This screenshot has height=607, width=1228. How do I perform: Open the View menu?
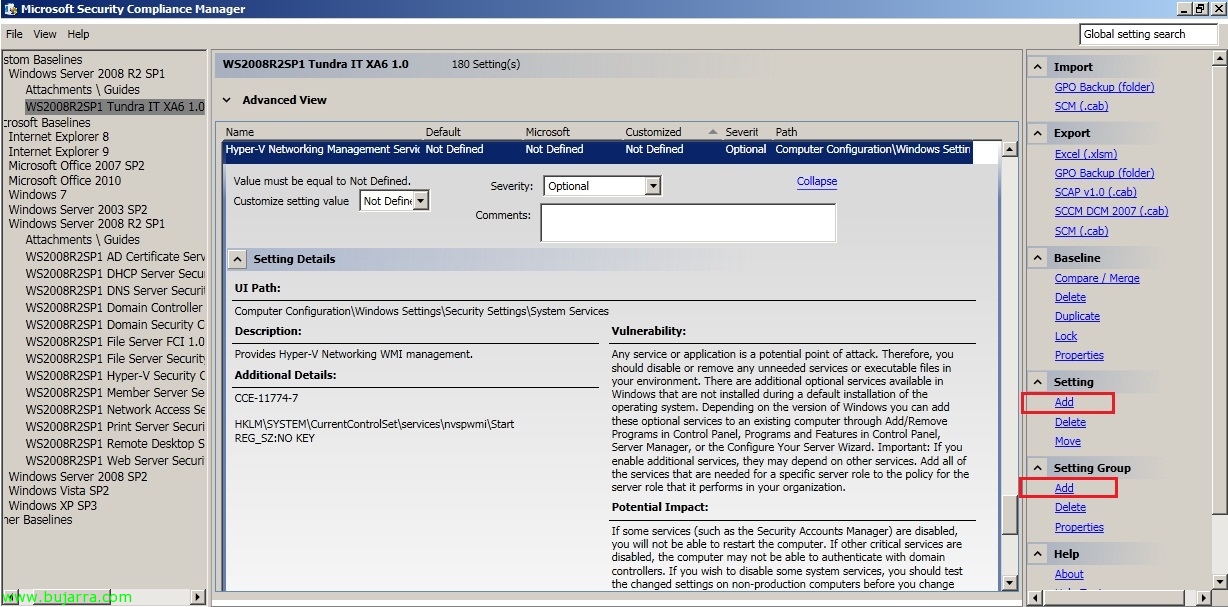pyautogui.click(x=45, y=34)
